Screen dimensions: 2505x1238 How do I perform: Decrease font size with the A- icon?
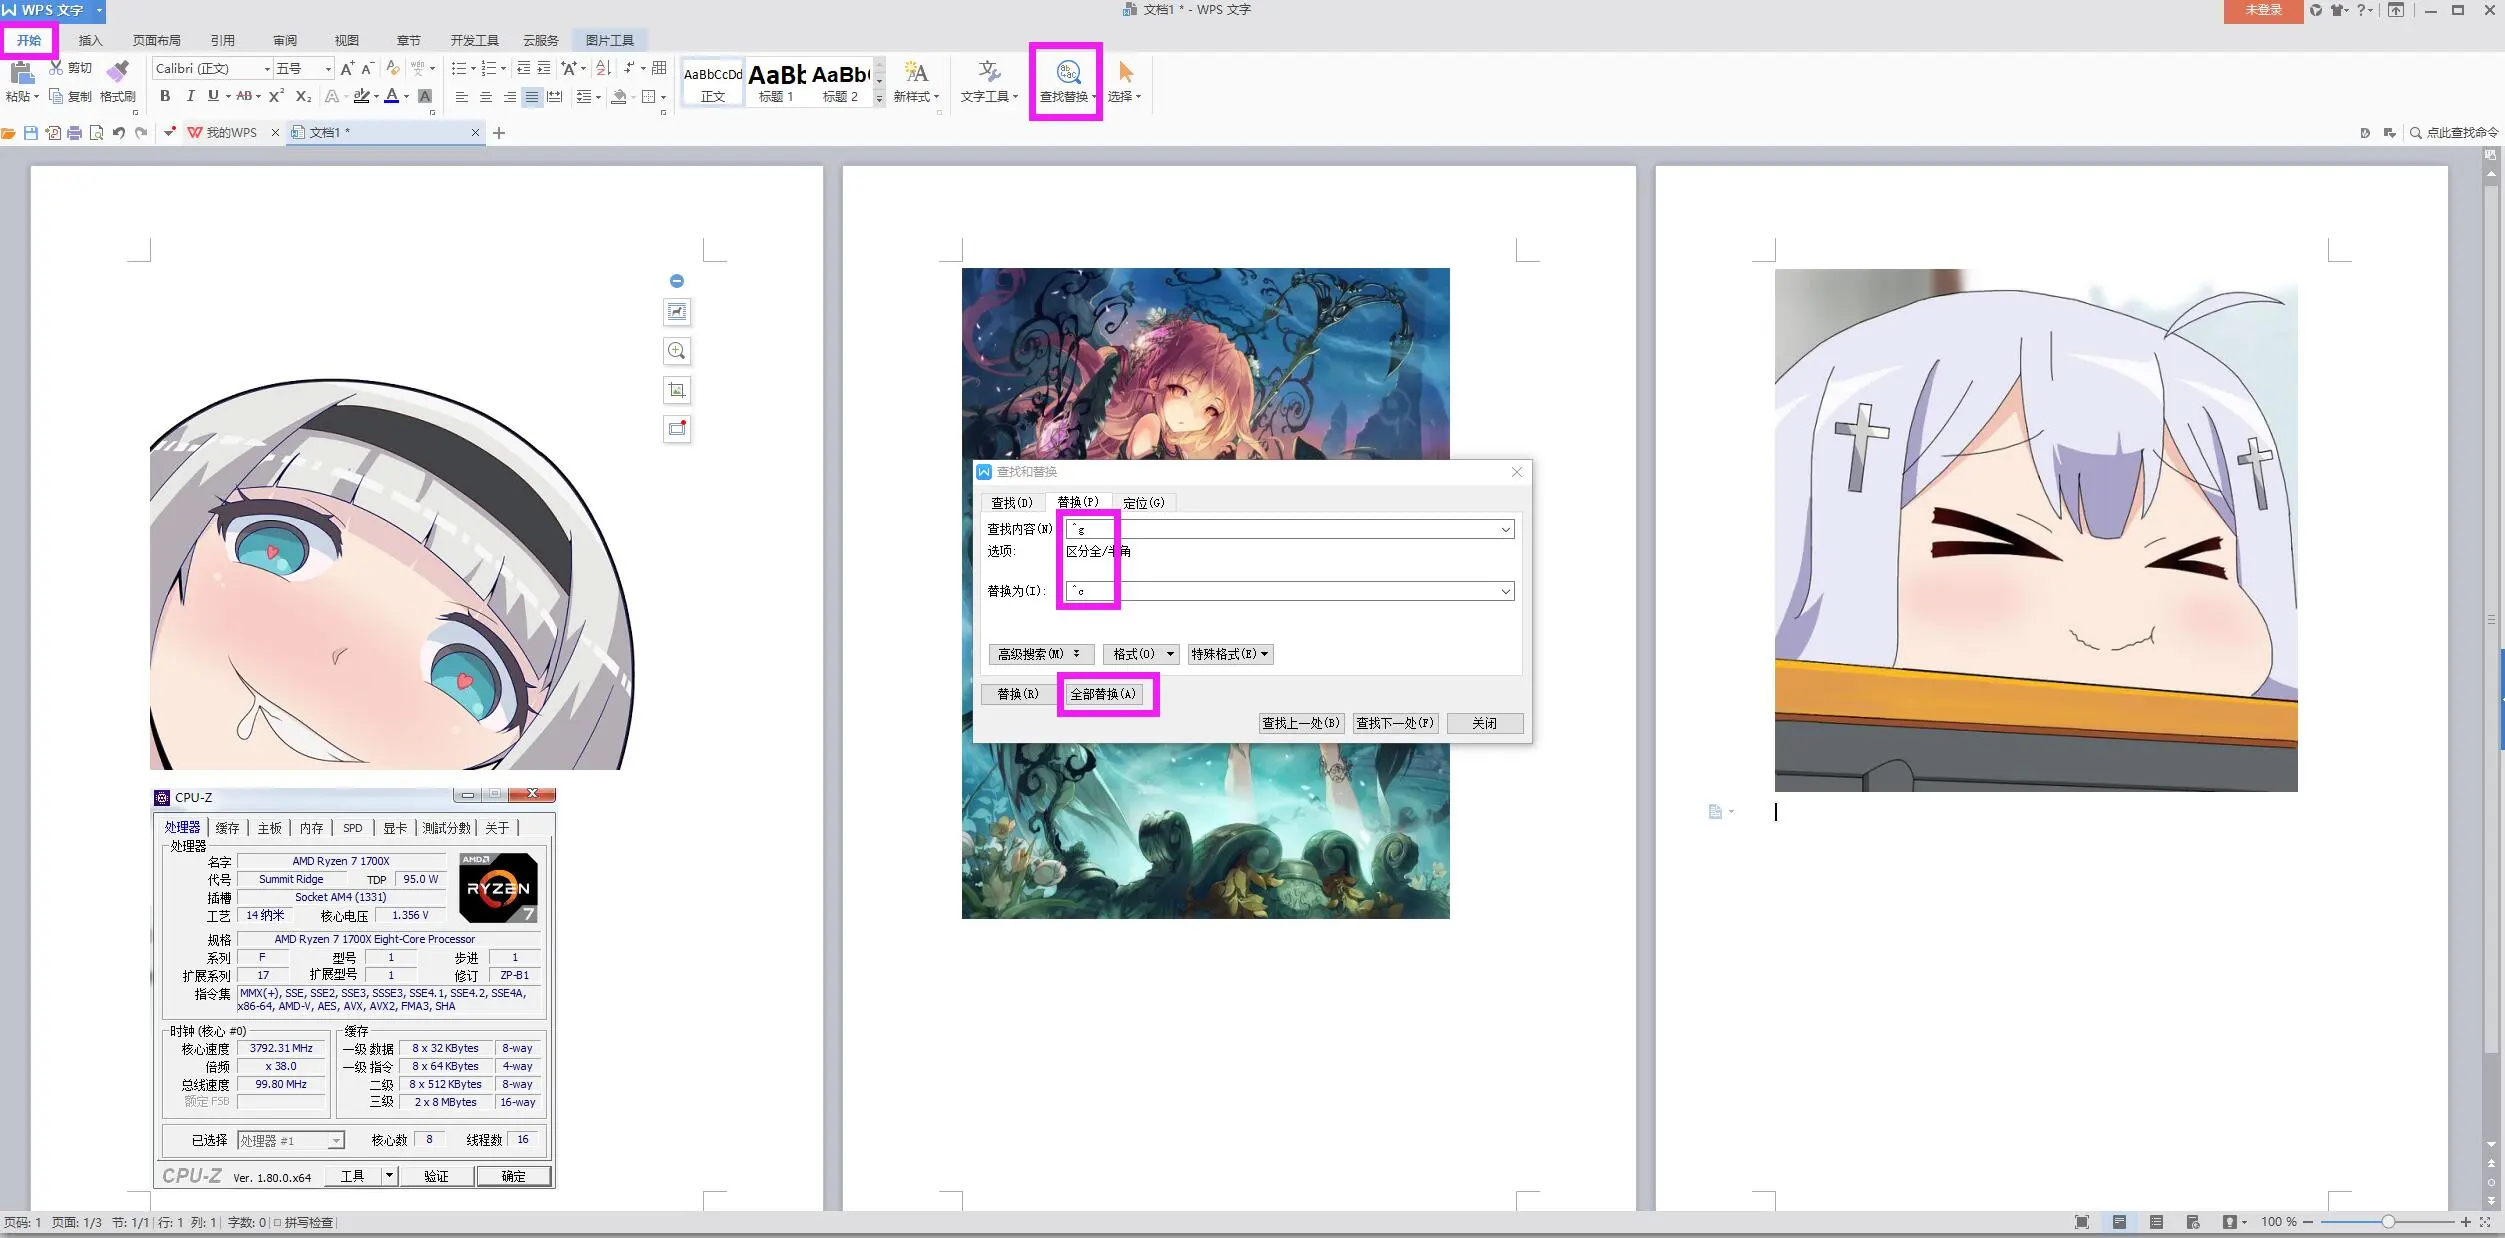(x=367, y=69)
